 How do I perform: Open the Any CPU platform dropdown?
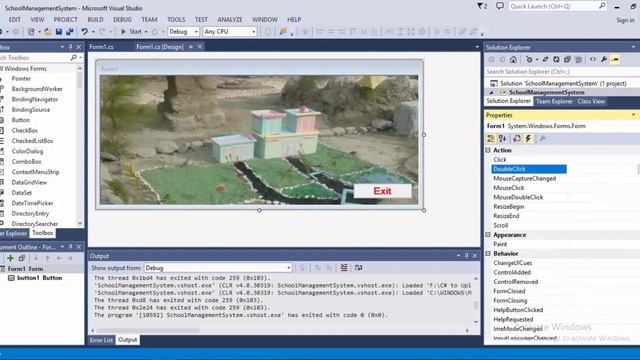pyautogui.click(x=230, y=31)
